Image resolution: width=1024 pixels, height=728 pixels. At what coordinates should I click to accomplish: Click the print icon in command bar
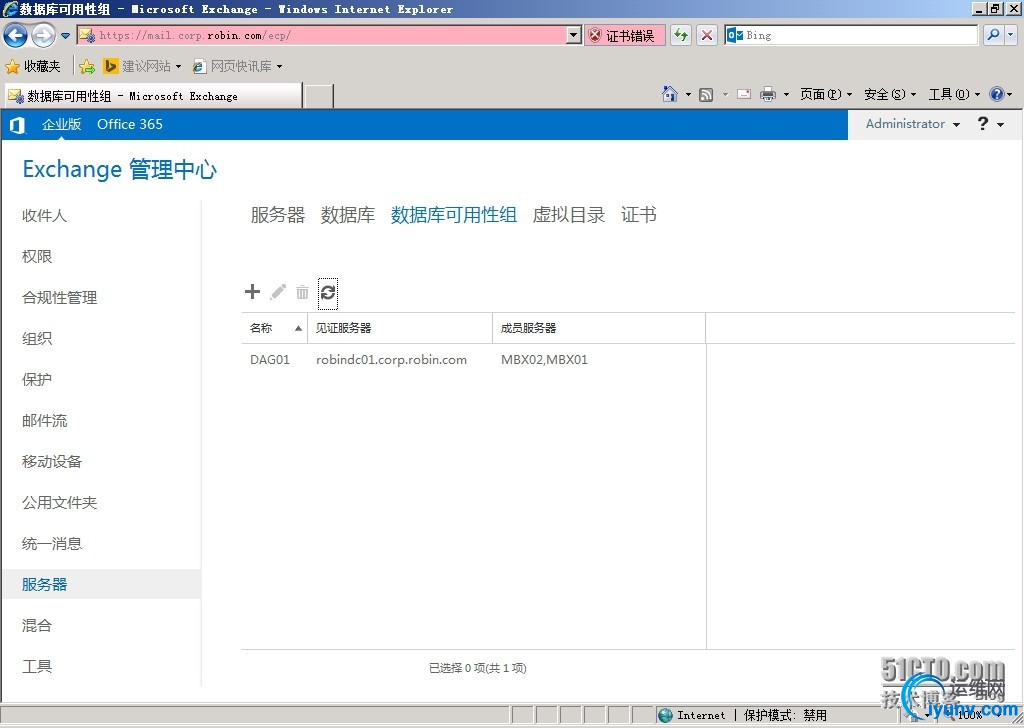[x=768, y=94]
